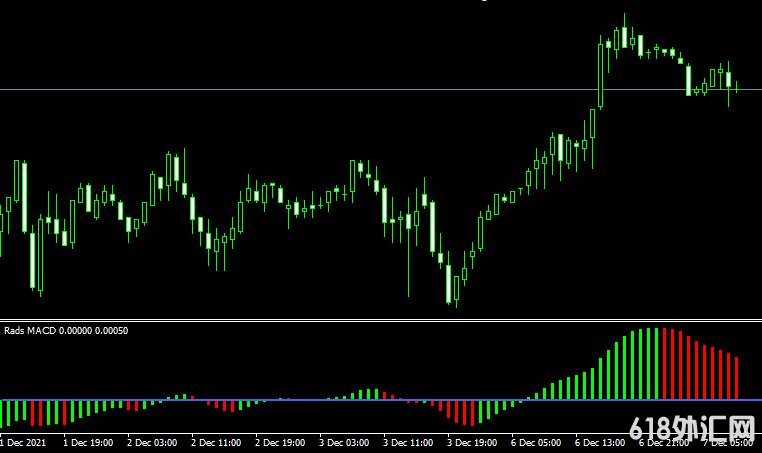The image size is (762, 453).
Task: Click the '1 Dec 19:00' time label
Action: coord(88,443)
